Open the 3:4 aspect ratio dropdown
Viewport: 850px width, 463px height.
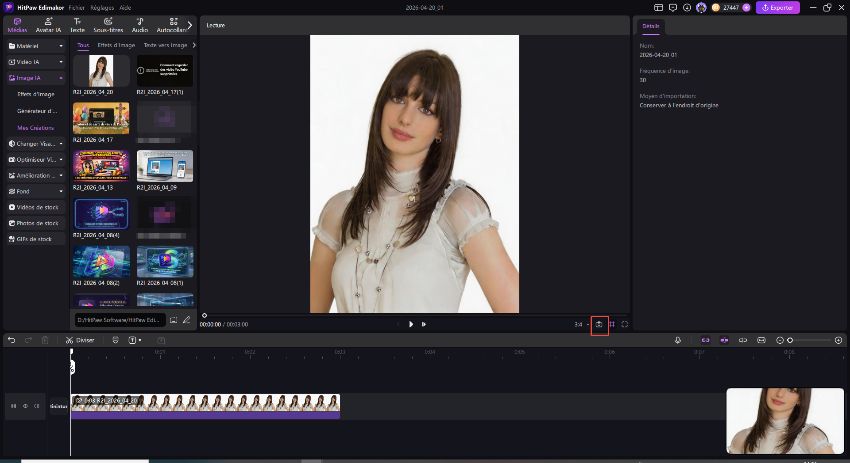click(x=581, y=324)
